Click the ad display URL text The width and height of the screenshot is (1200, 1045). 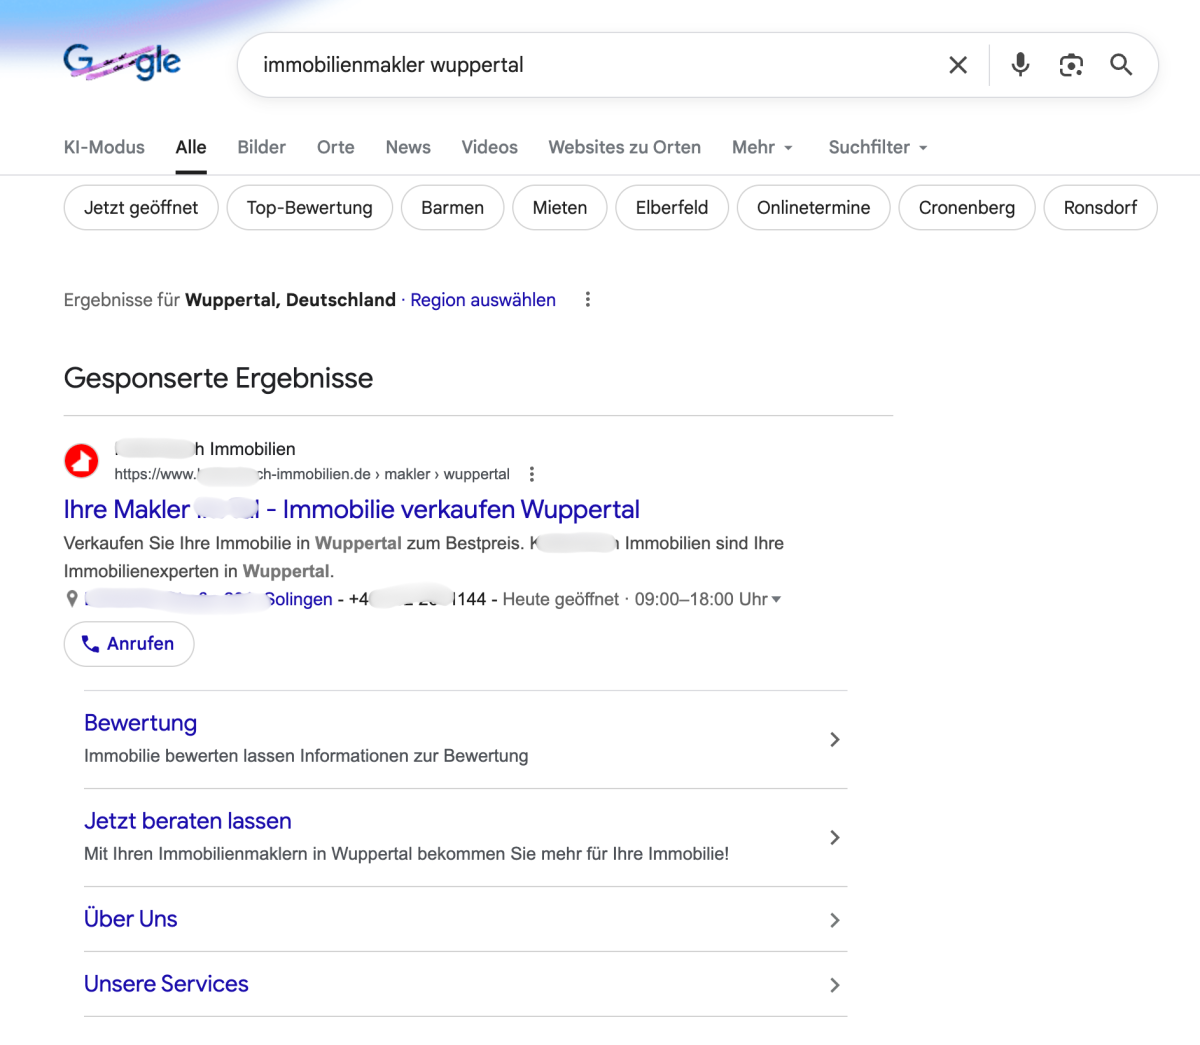click(312, 474)
